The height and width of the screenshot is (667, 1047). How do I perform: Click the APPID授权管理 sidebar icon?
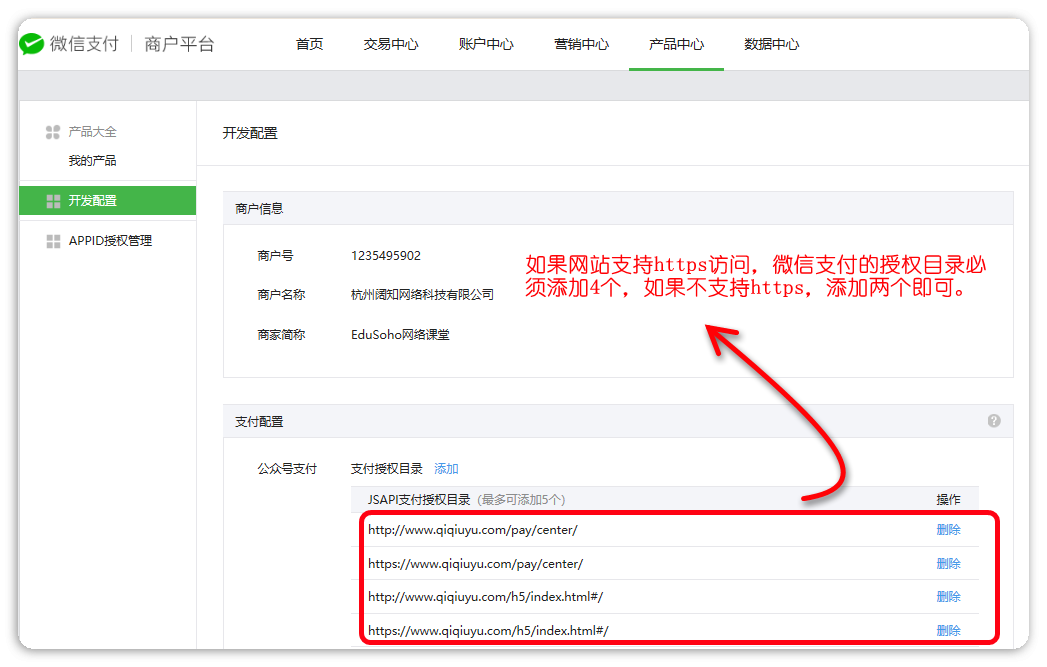(53, 241)
